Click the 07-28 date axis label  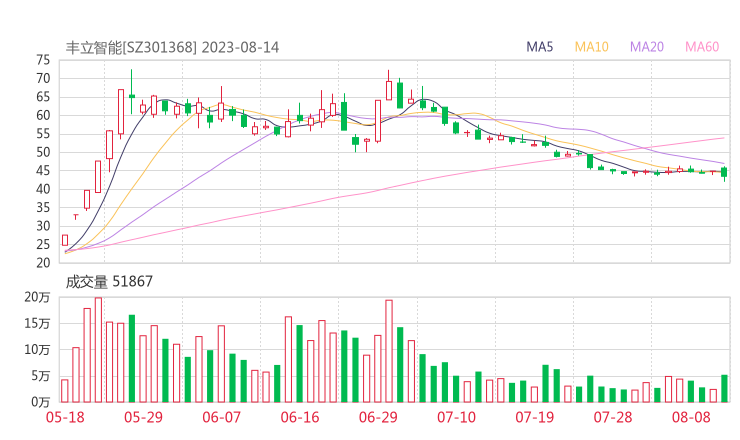(613, 417)
